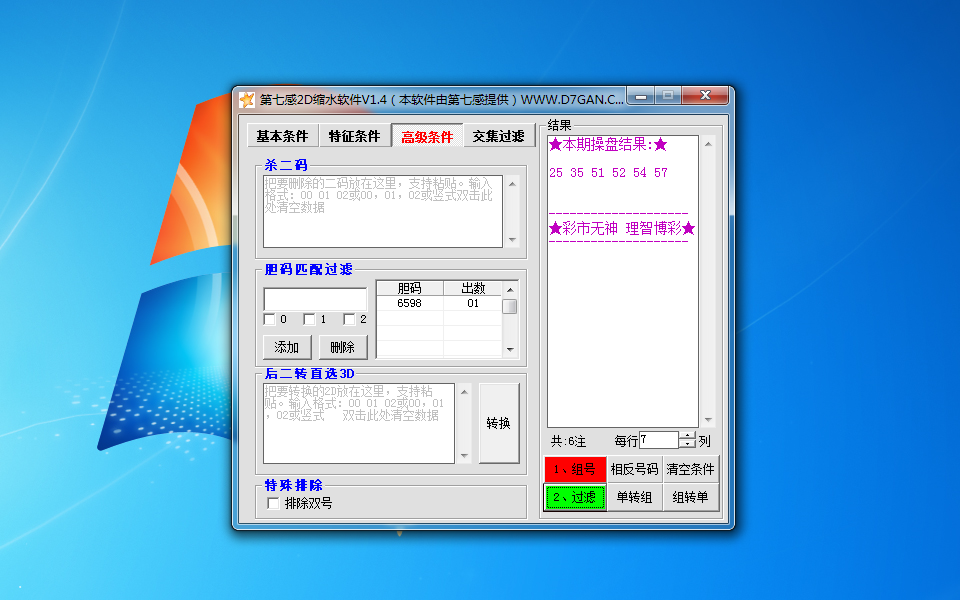Click the 胆码 table scroll down arrow
960x600 pixels.
[x=509, y=350]
